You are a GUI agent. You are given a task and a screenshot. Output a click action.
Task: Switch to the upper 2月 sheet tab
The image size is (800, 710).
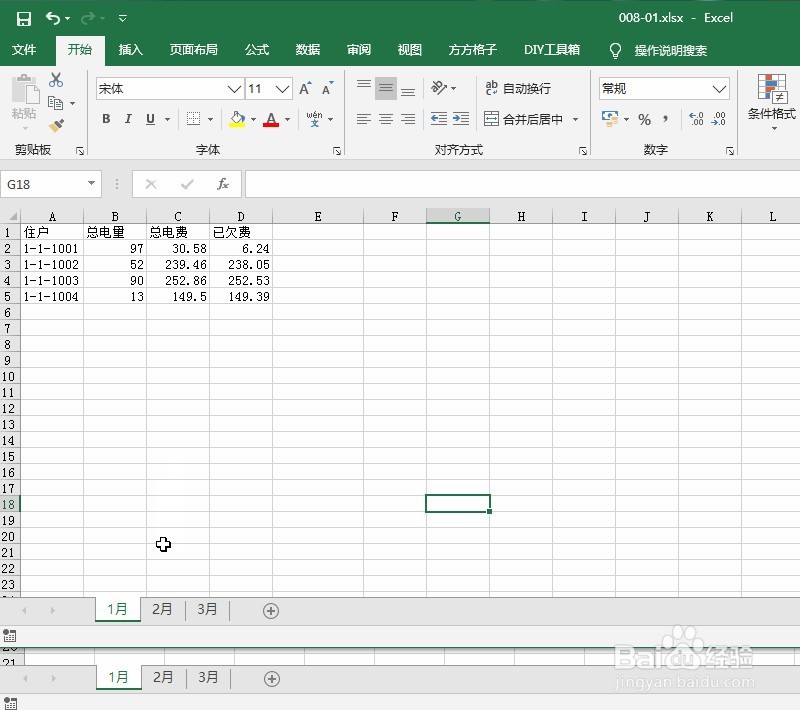(x=162, y=609)
